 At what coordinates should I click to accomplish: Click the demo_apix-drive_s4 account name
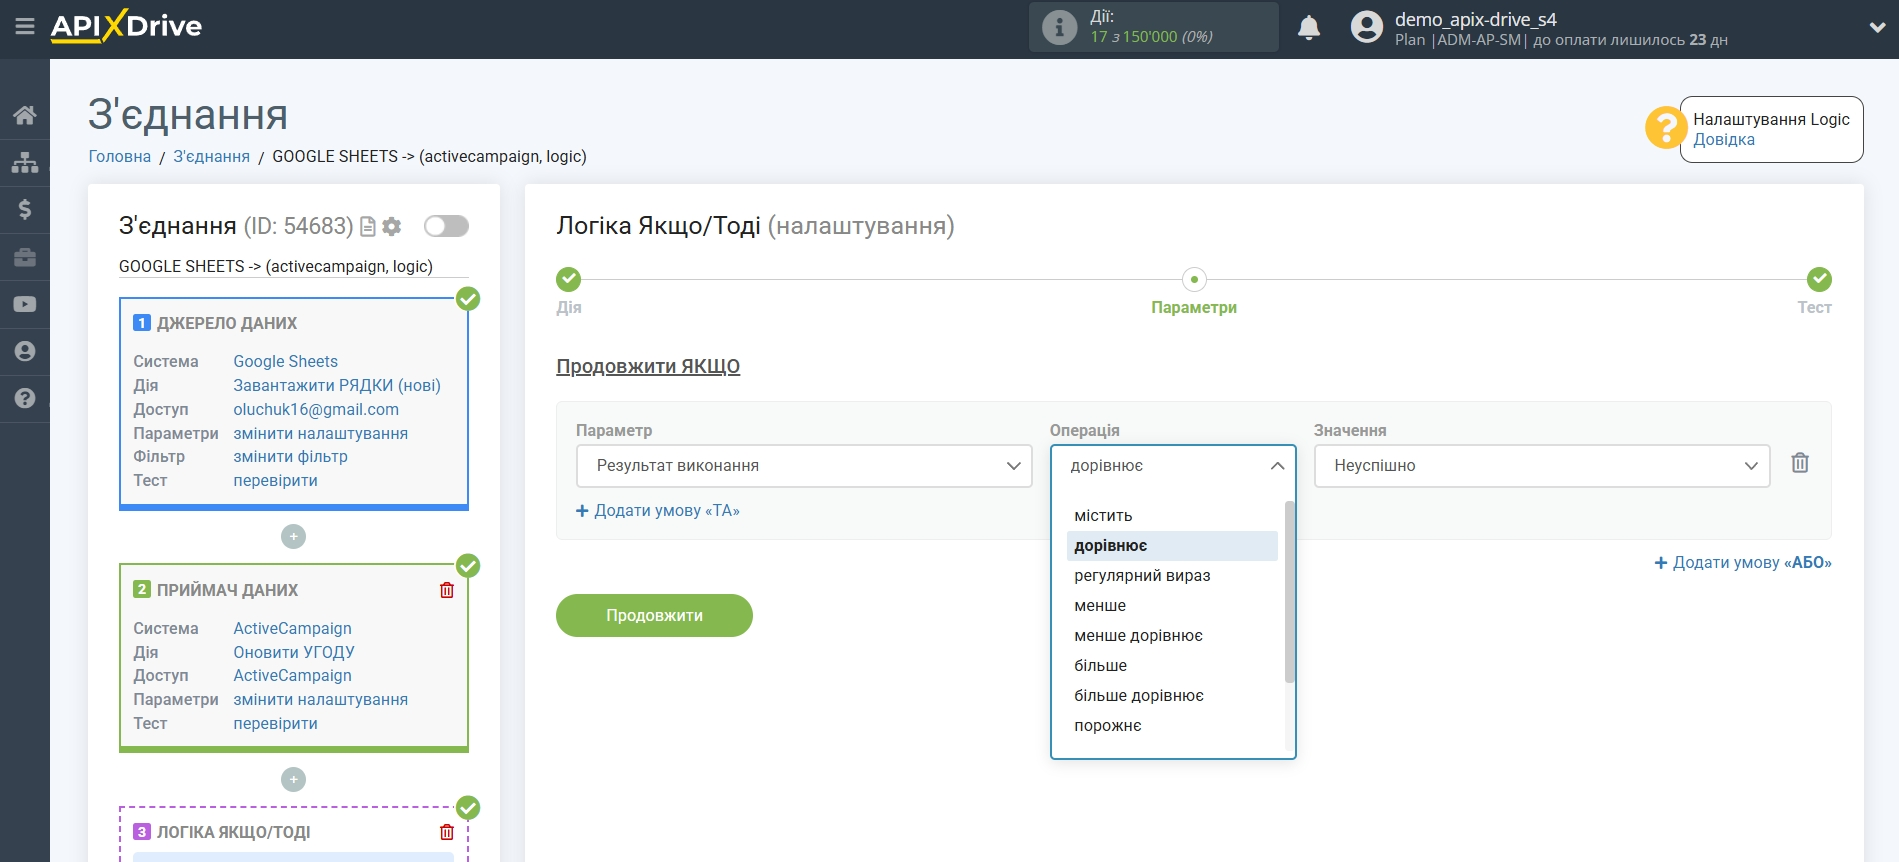(x=1475, y=19)
